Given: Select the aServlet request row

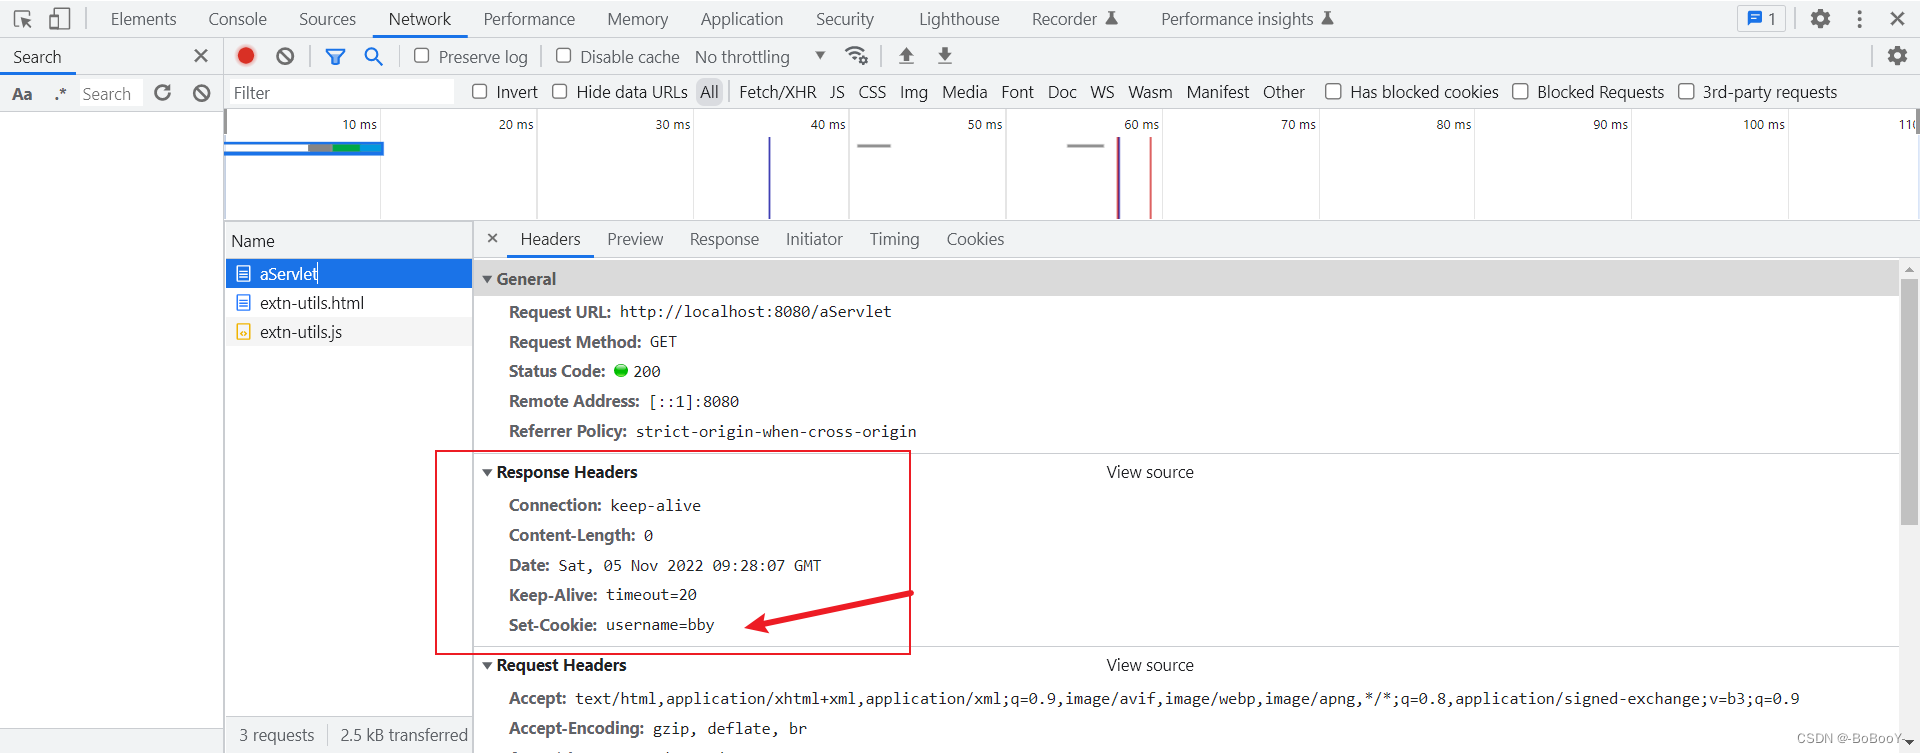Looking at the screenshot, I should click(348, 273).
